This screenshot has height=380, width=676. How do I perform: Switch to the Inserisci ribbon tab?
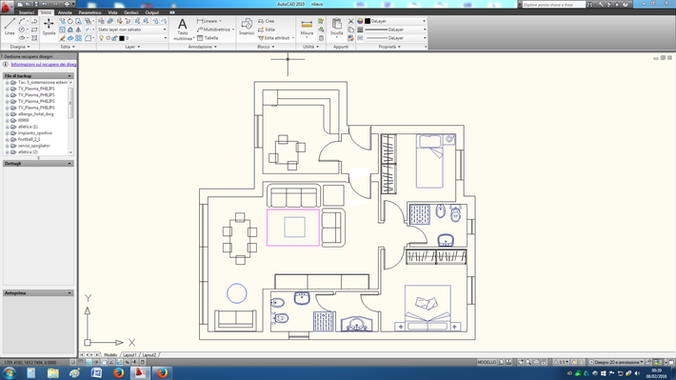click(26, 13)
